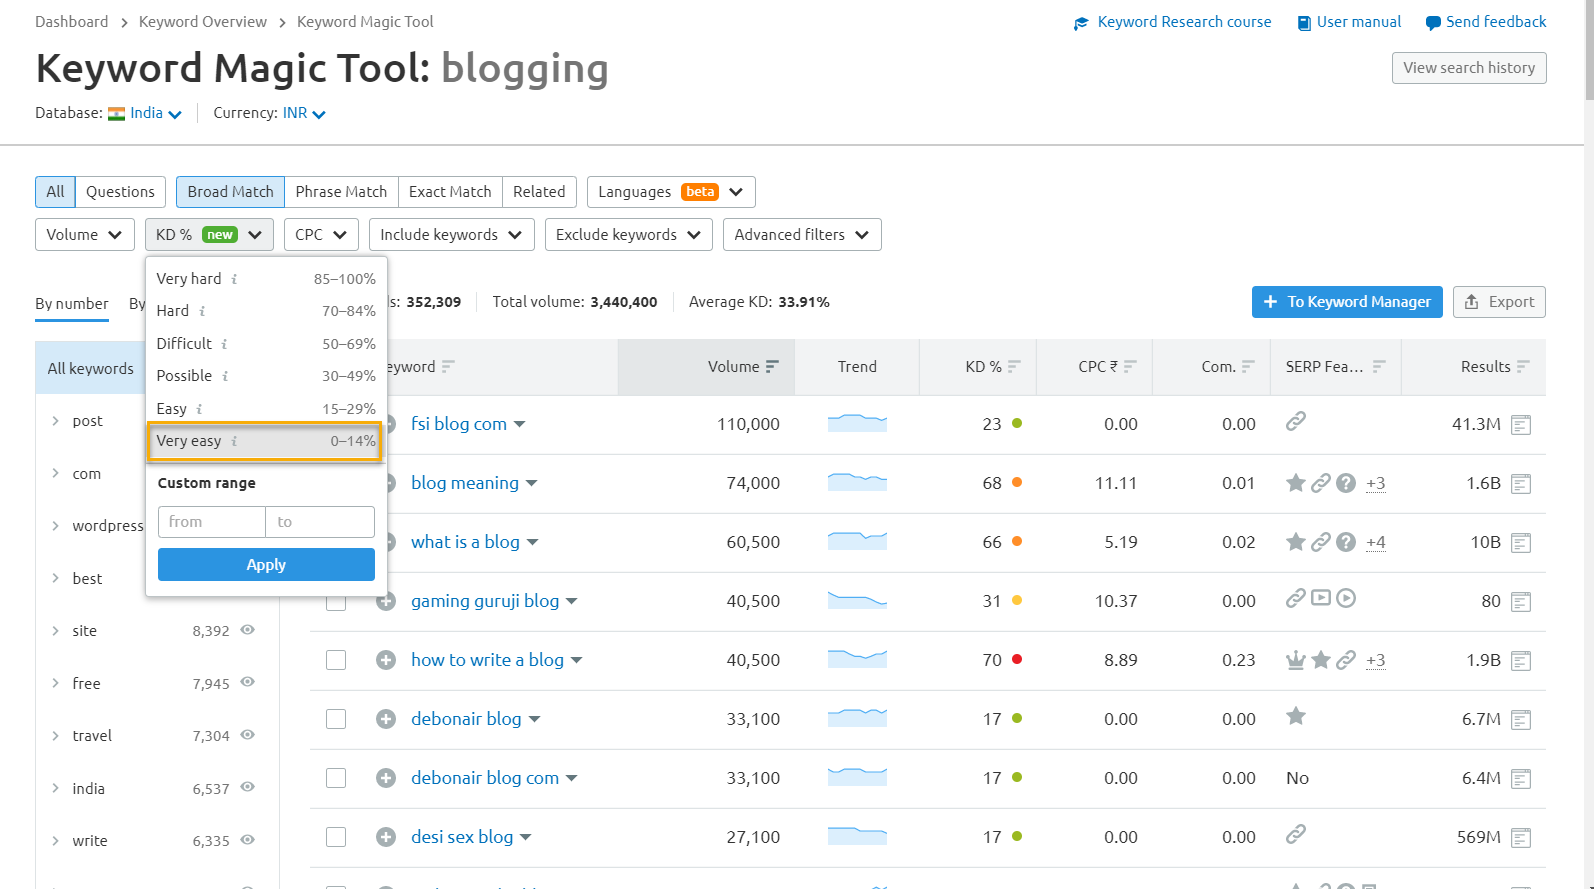Image resolution: width=1594 pixels, height=889 pixels.
Task: Go to the Keyword Overview breadcrumb
Action: coord(203,22)
